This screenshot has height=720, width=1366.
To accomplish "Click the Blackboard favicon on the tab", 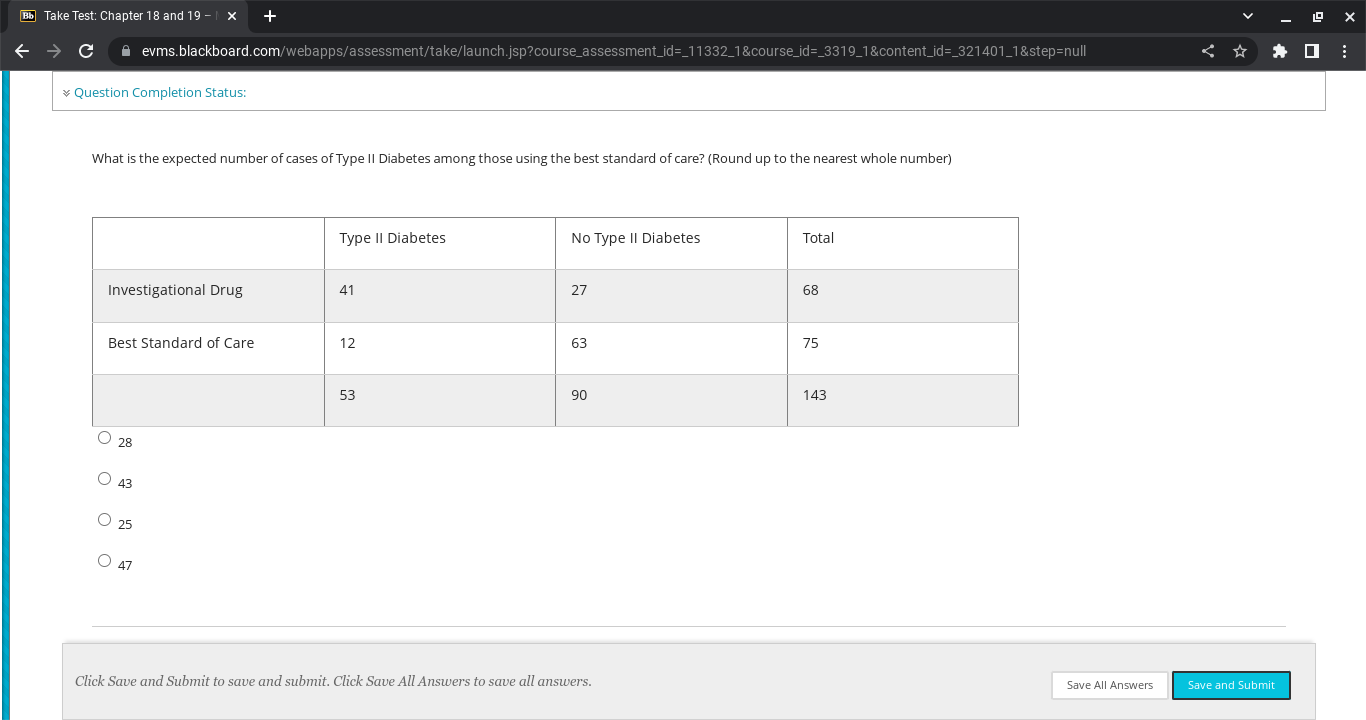I will [28, 16].
